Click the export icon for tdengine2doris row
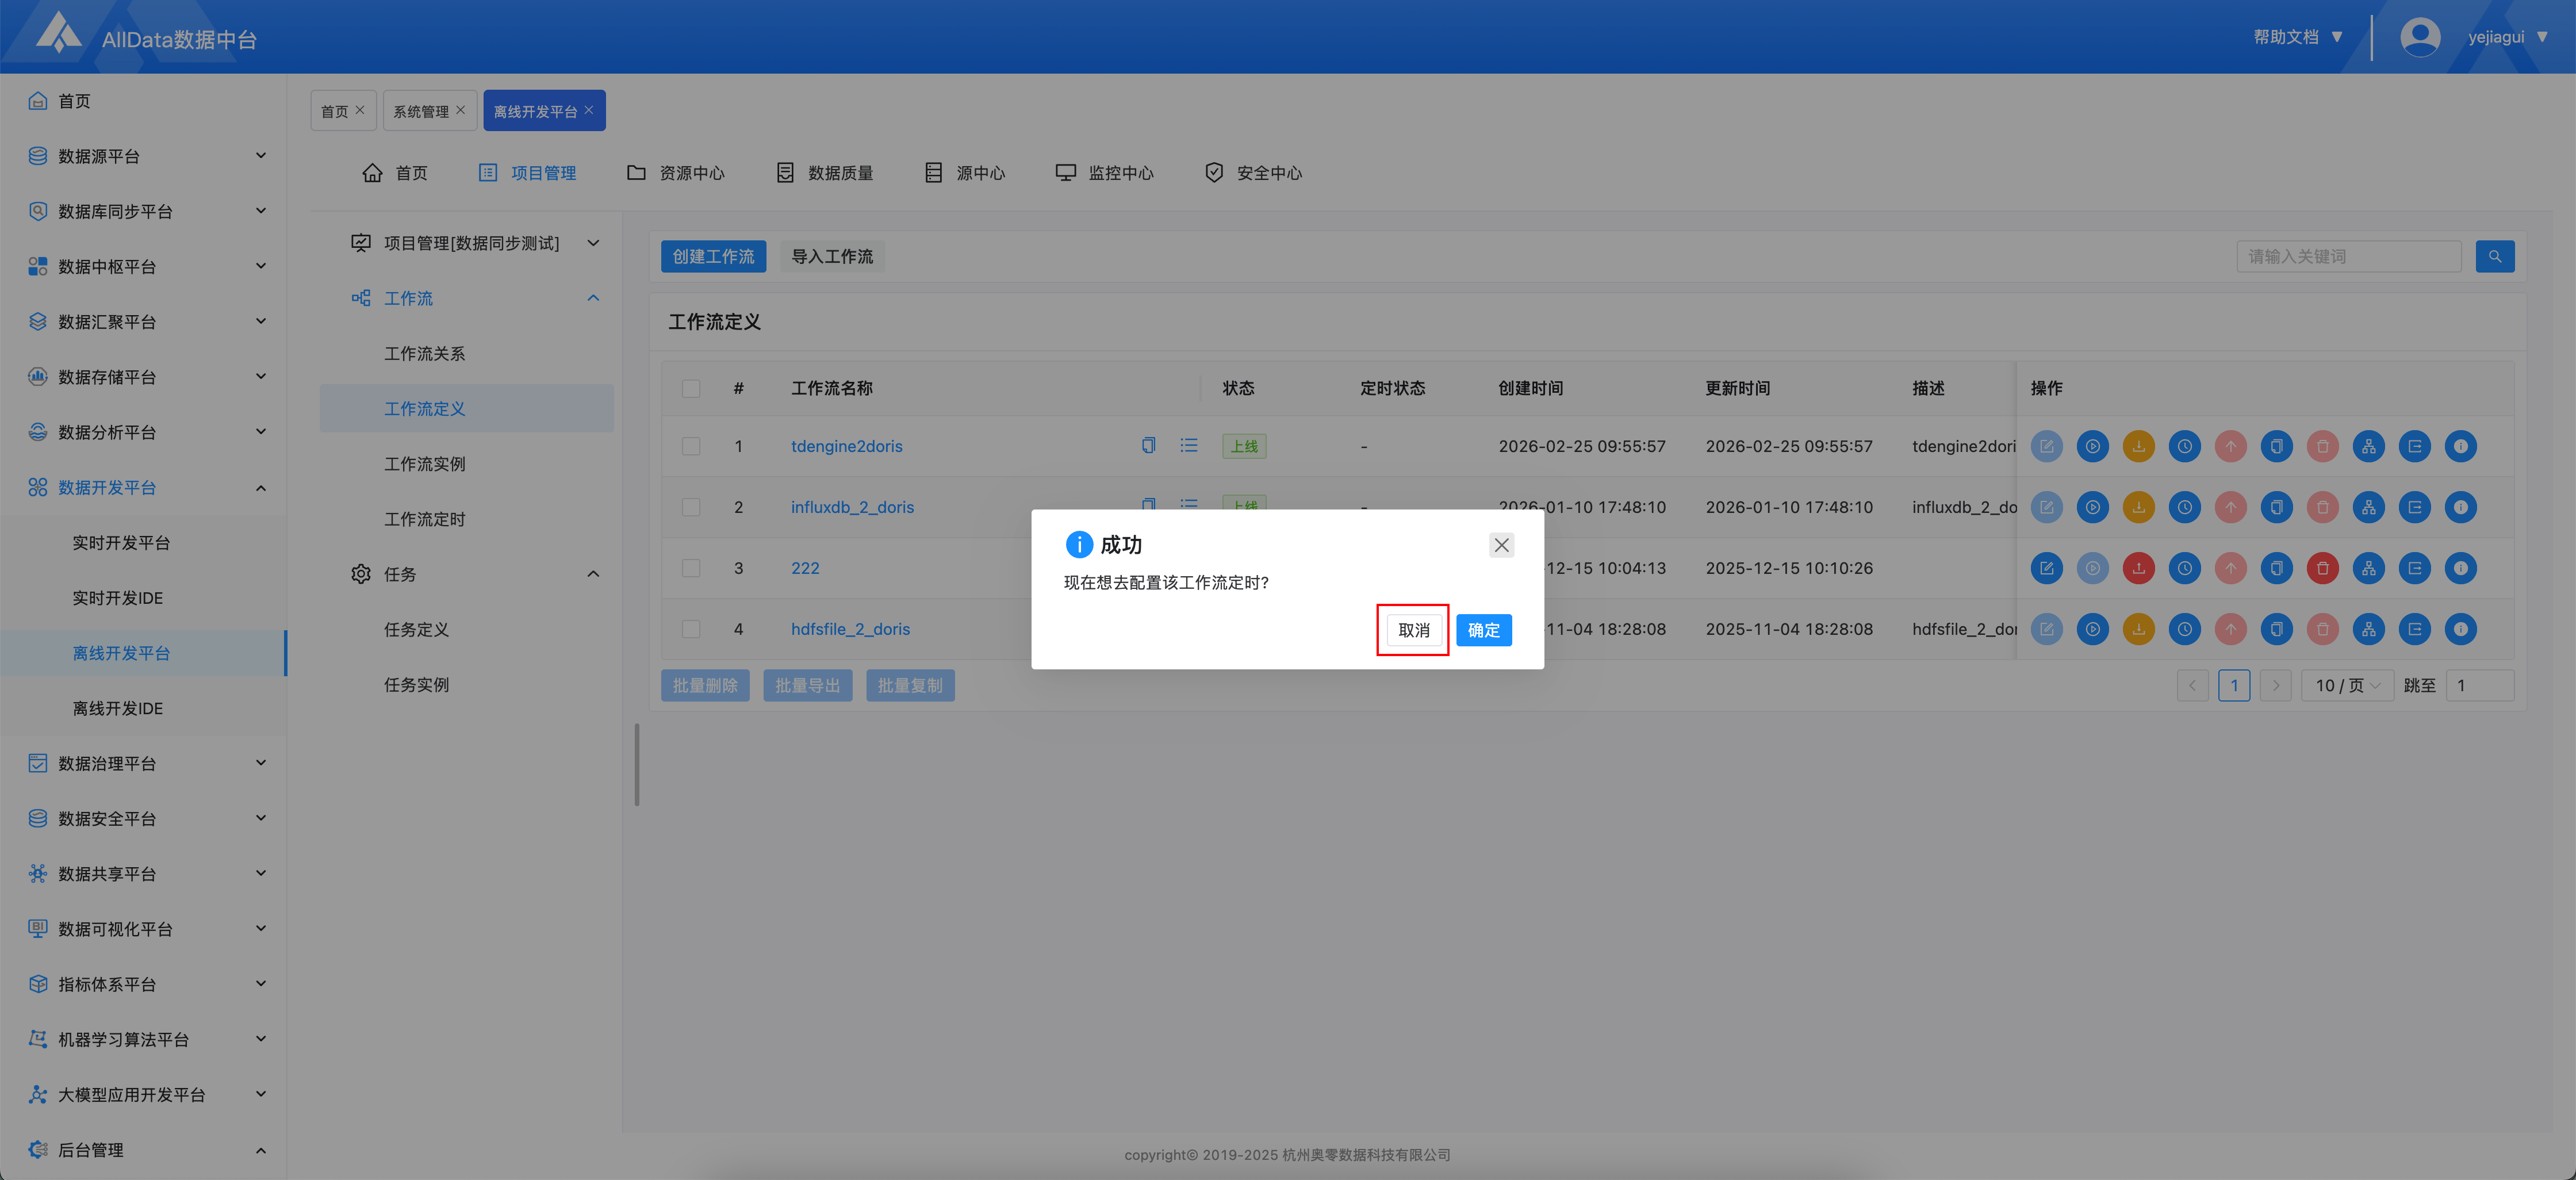 pos(2414,446)
